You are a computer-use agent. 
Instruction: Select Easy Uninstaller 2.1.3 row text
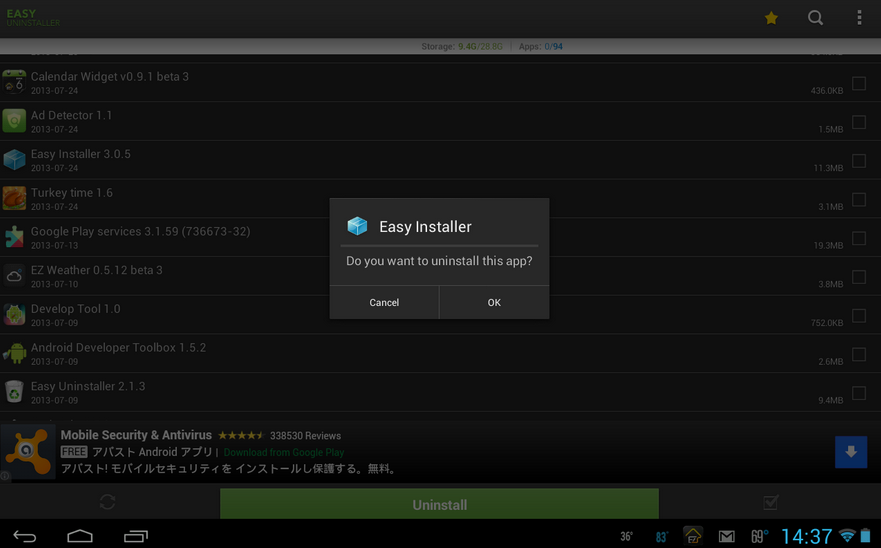pyautogui.click(x=88, y=387)
